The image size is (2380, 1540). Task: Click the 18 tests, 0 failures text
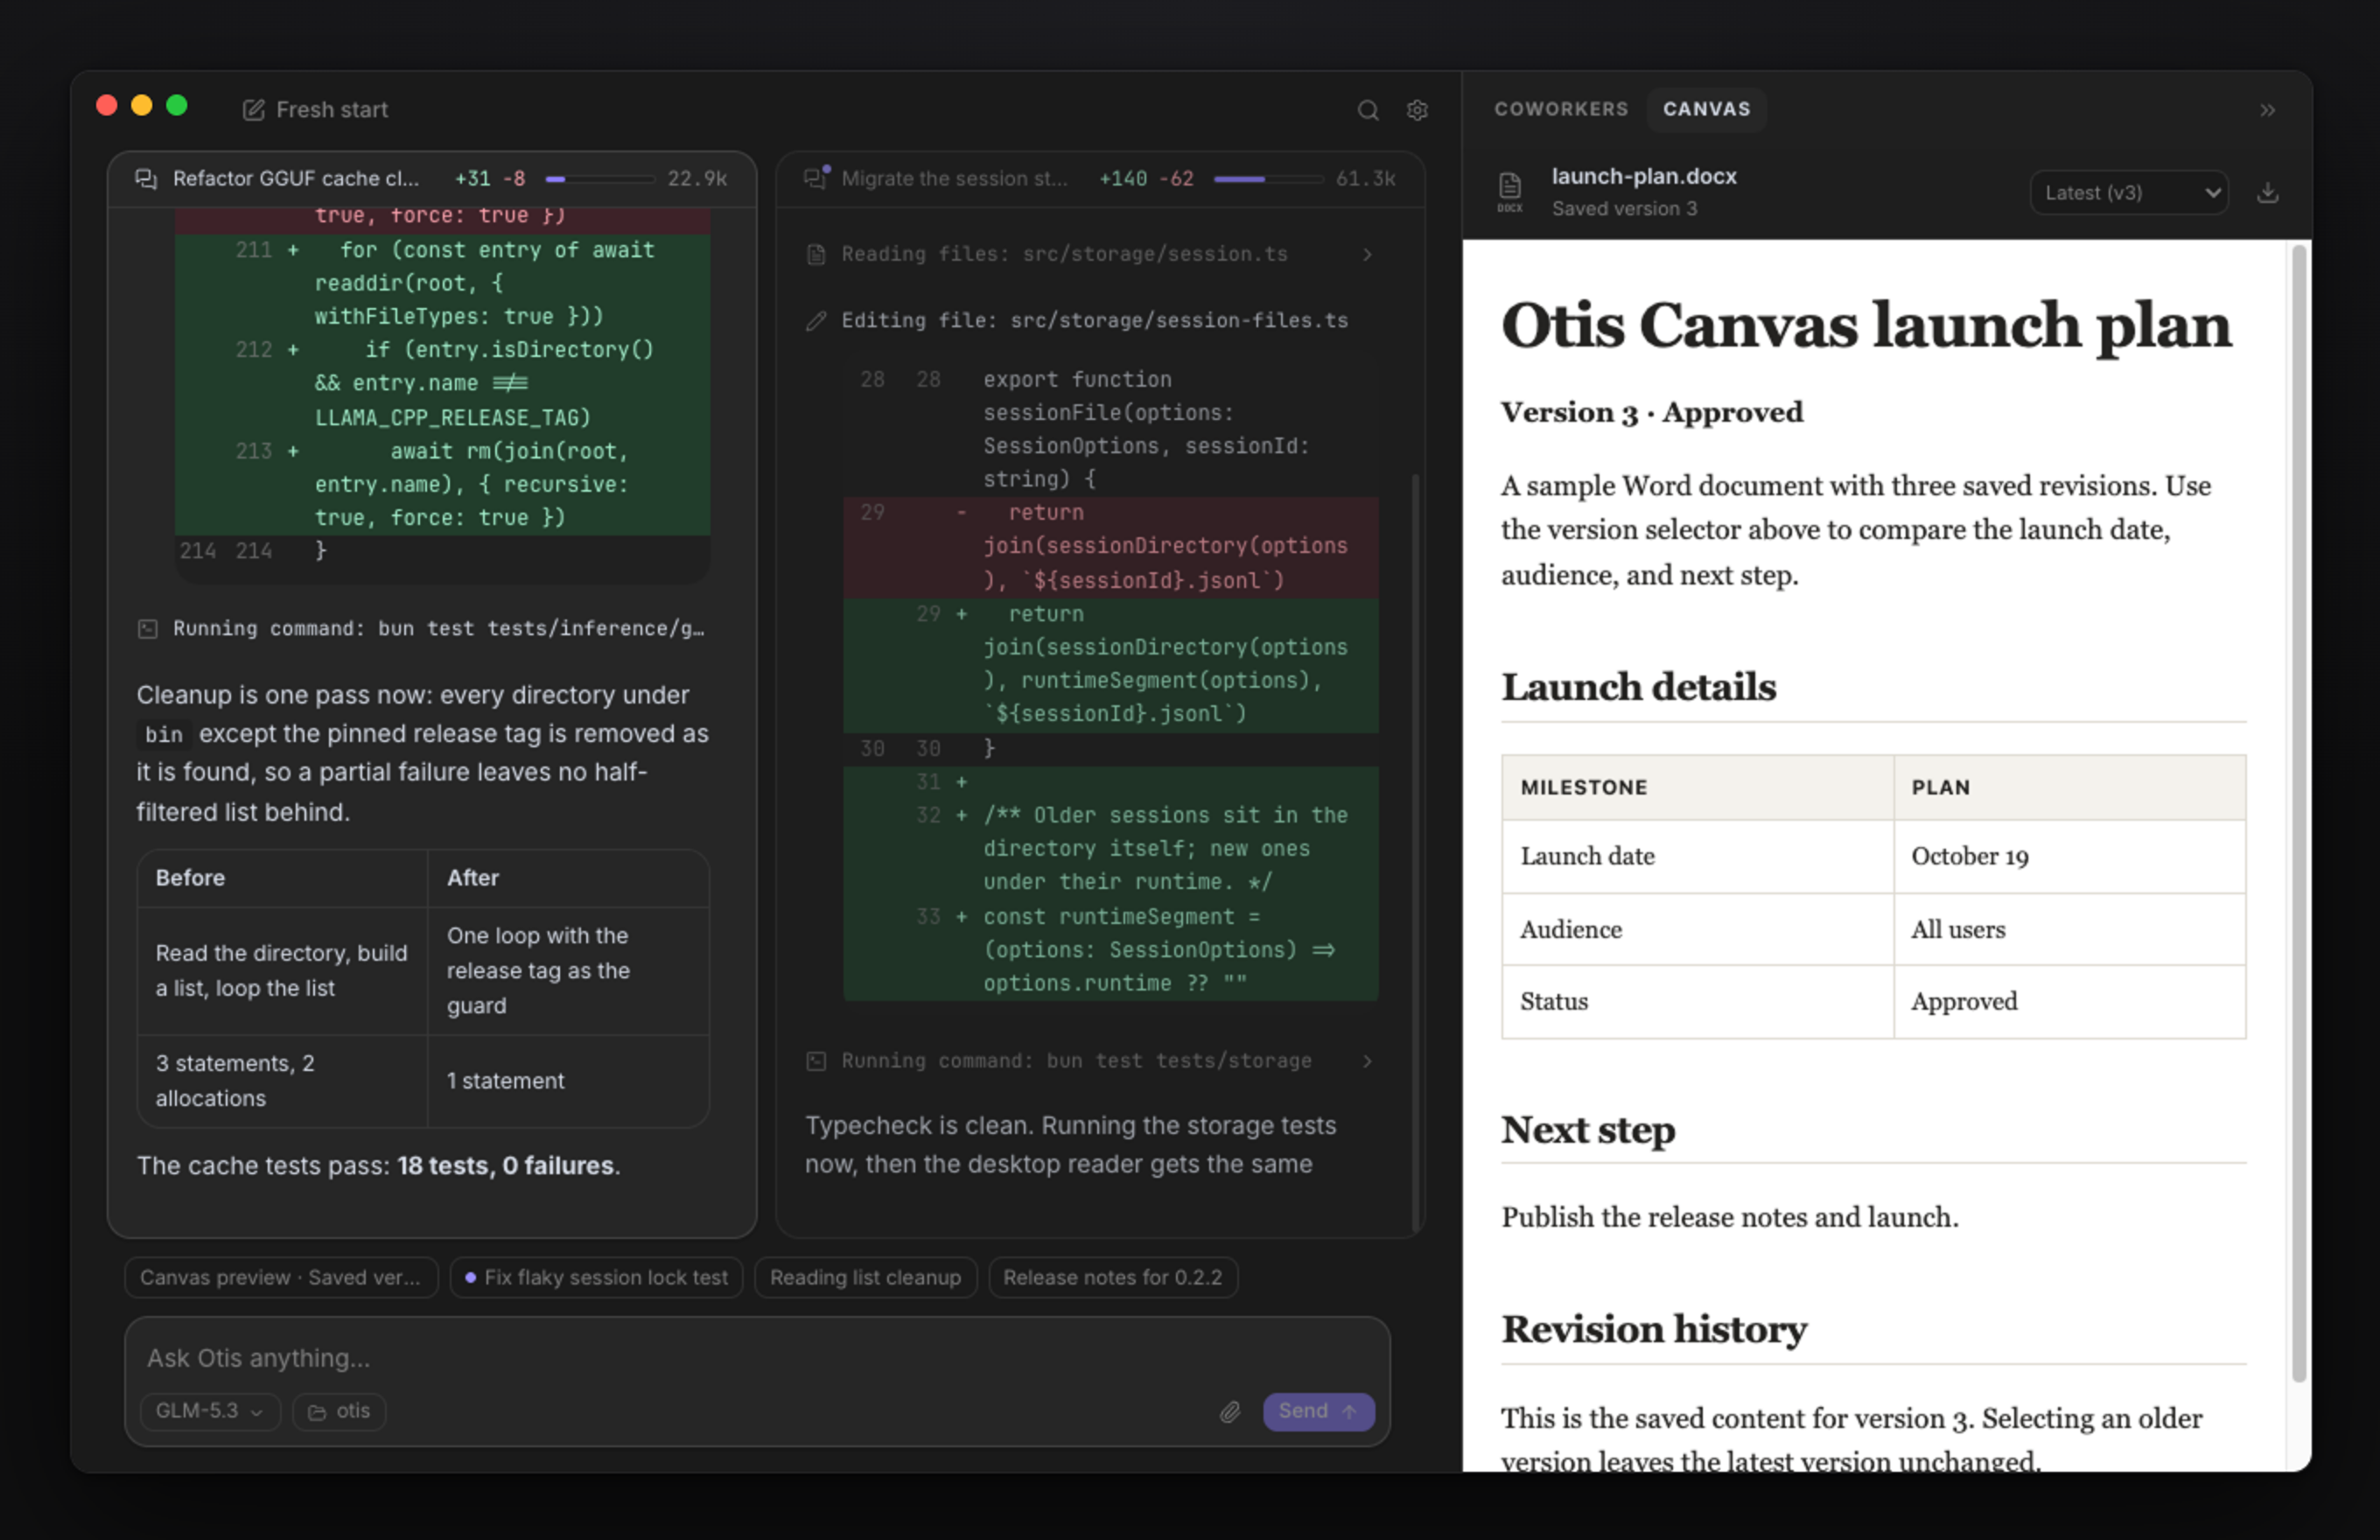(505, 1166)
